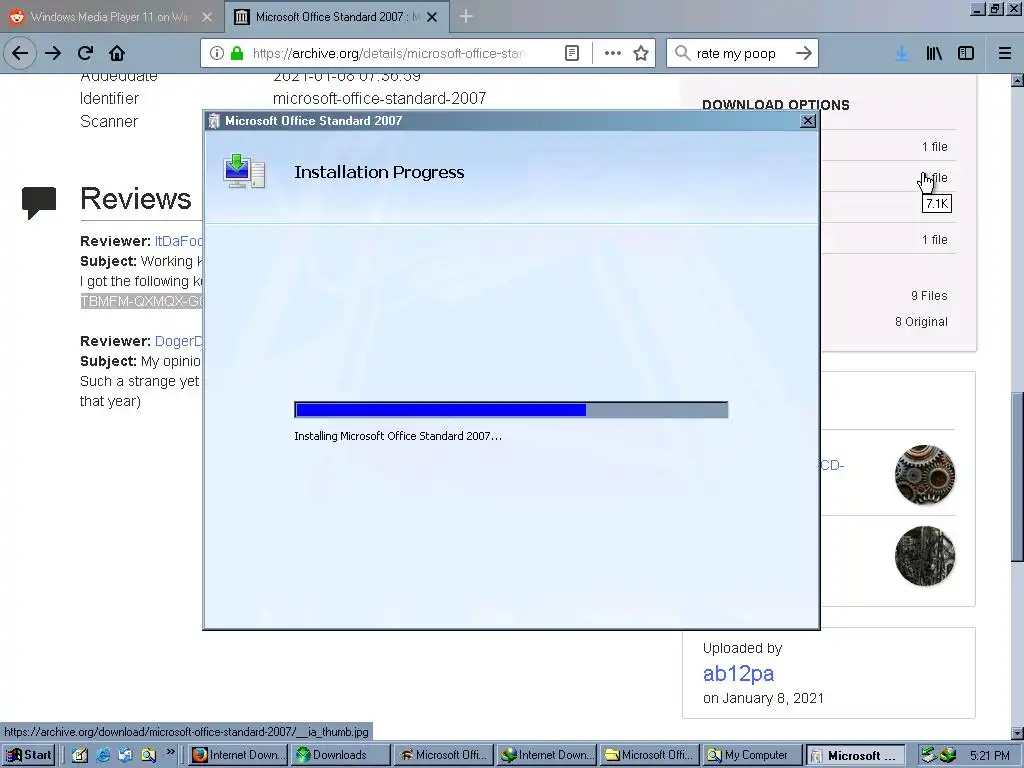Click the browser forward arrow

point(53,53)
